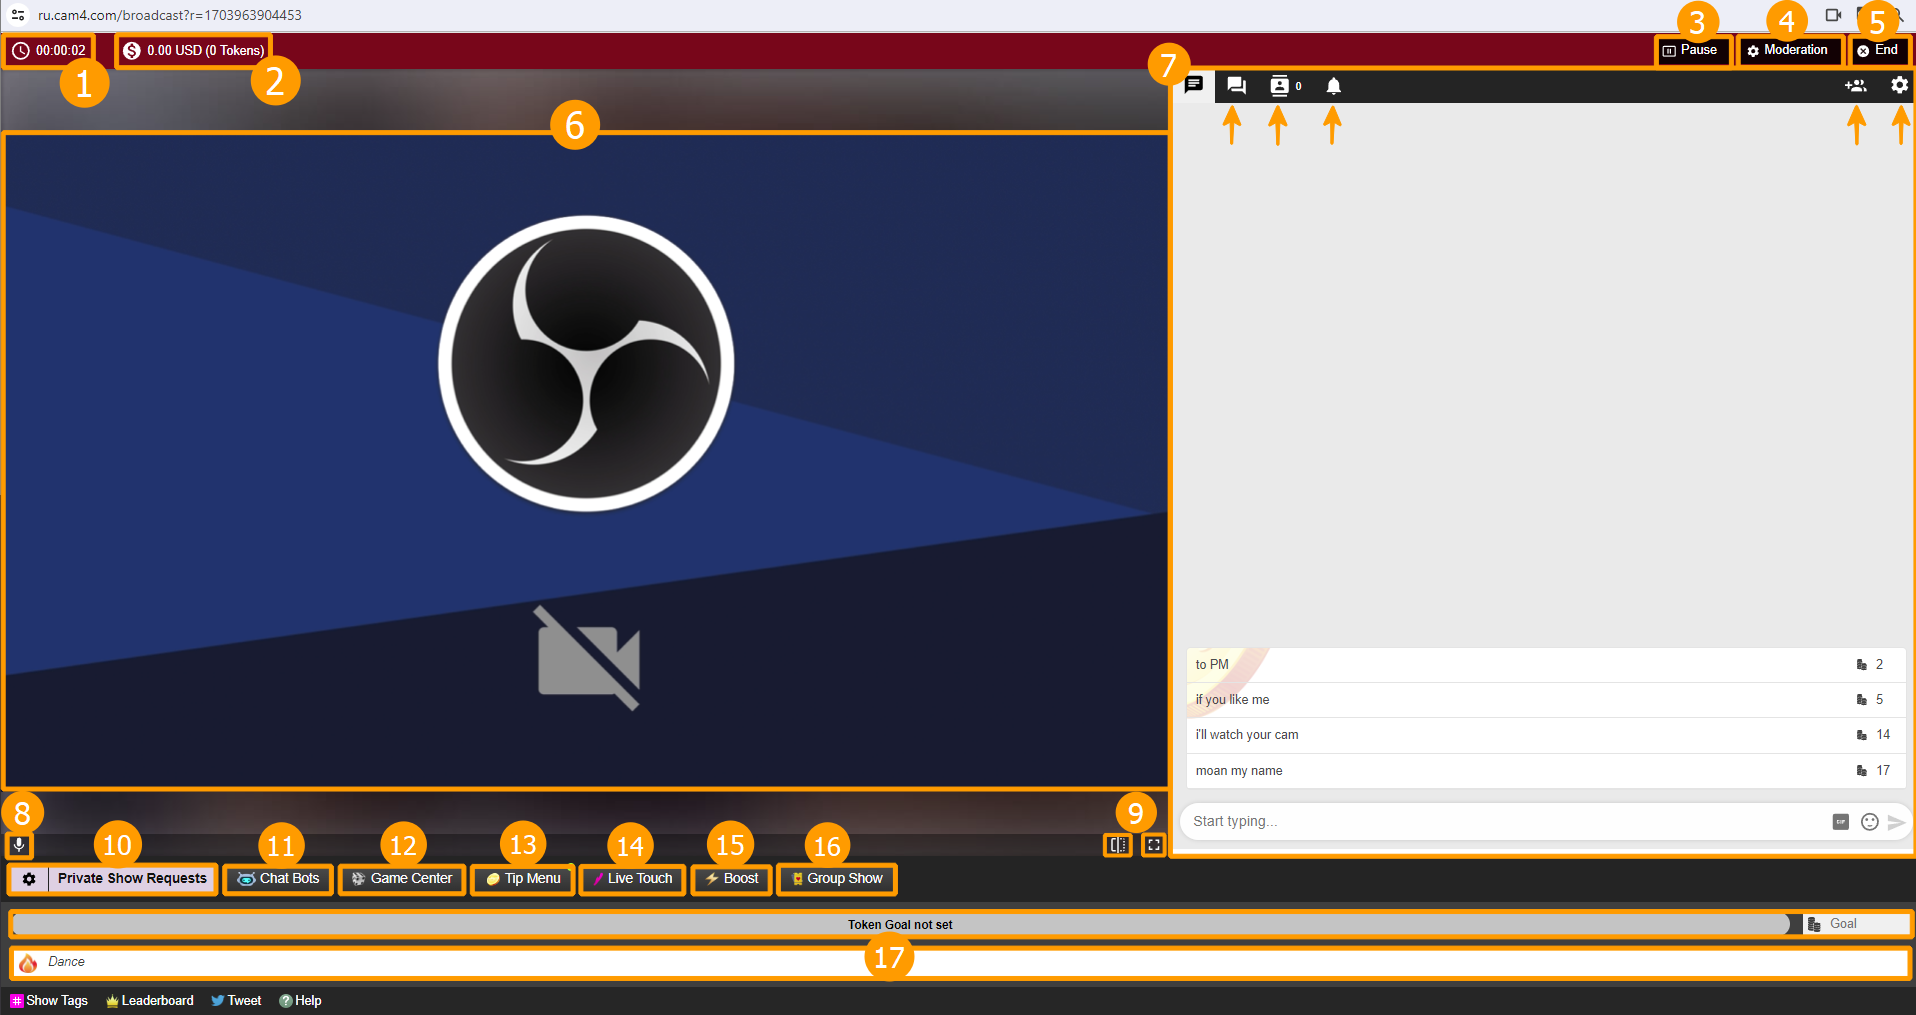Toggle the split view layout icon
The image size is (1916, 1015).
click(x=1118, y=846)
